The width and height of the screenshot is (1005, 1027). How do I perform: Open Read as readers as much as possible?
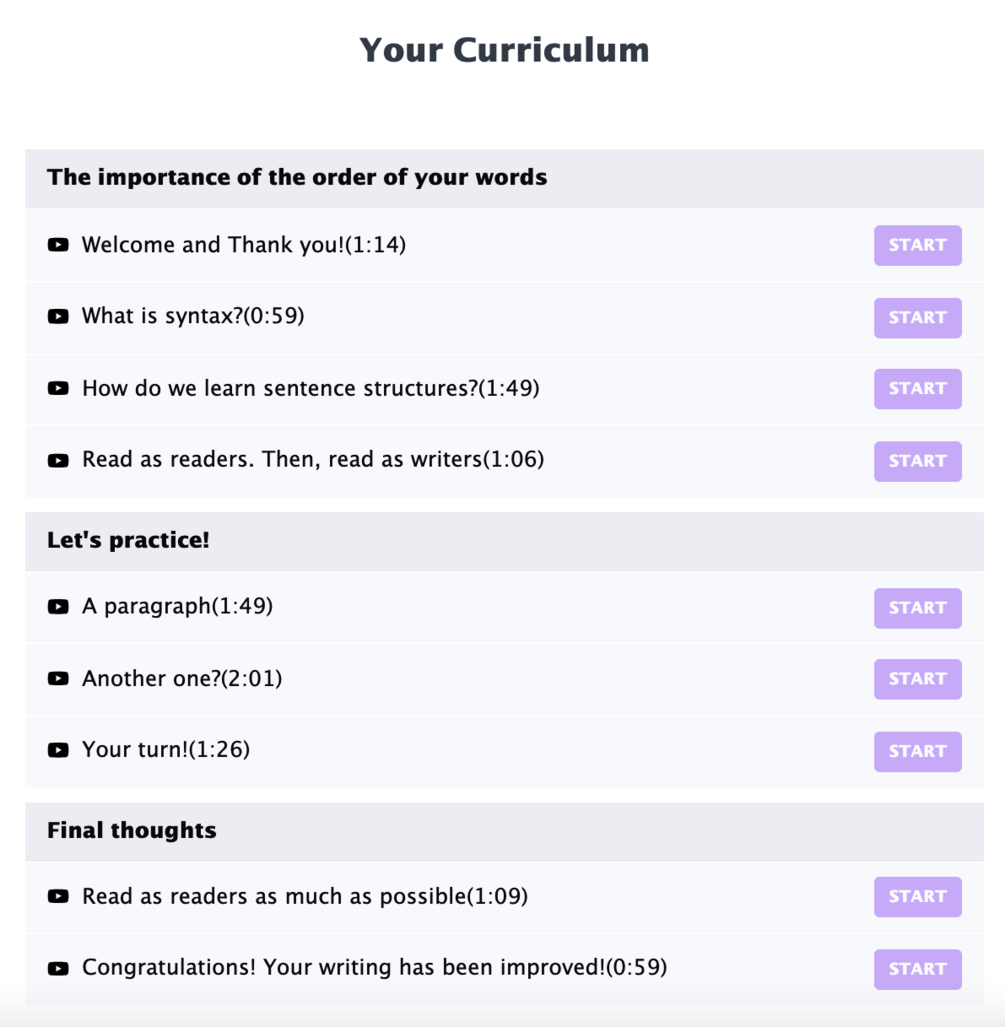[x=304, y=897]
